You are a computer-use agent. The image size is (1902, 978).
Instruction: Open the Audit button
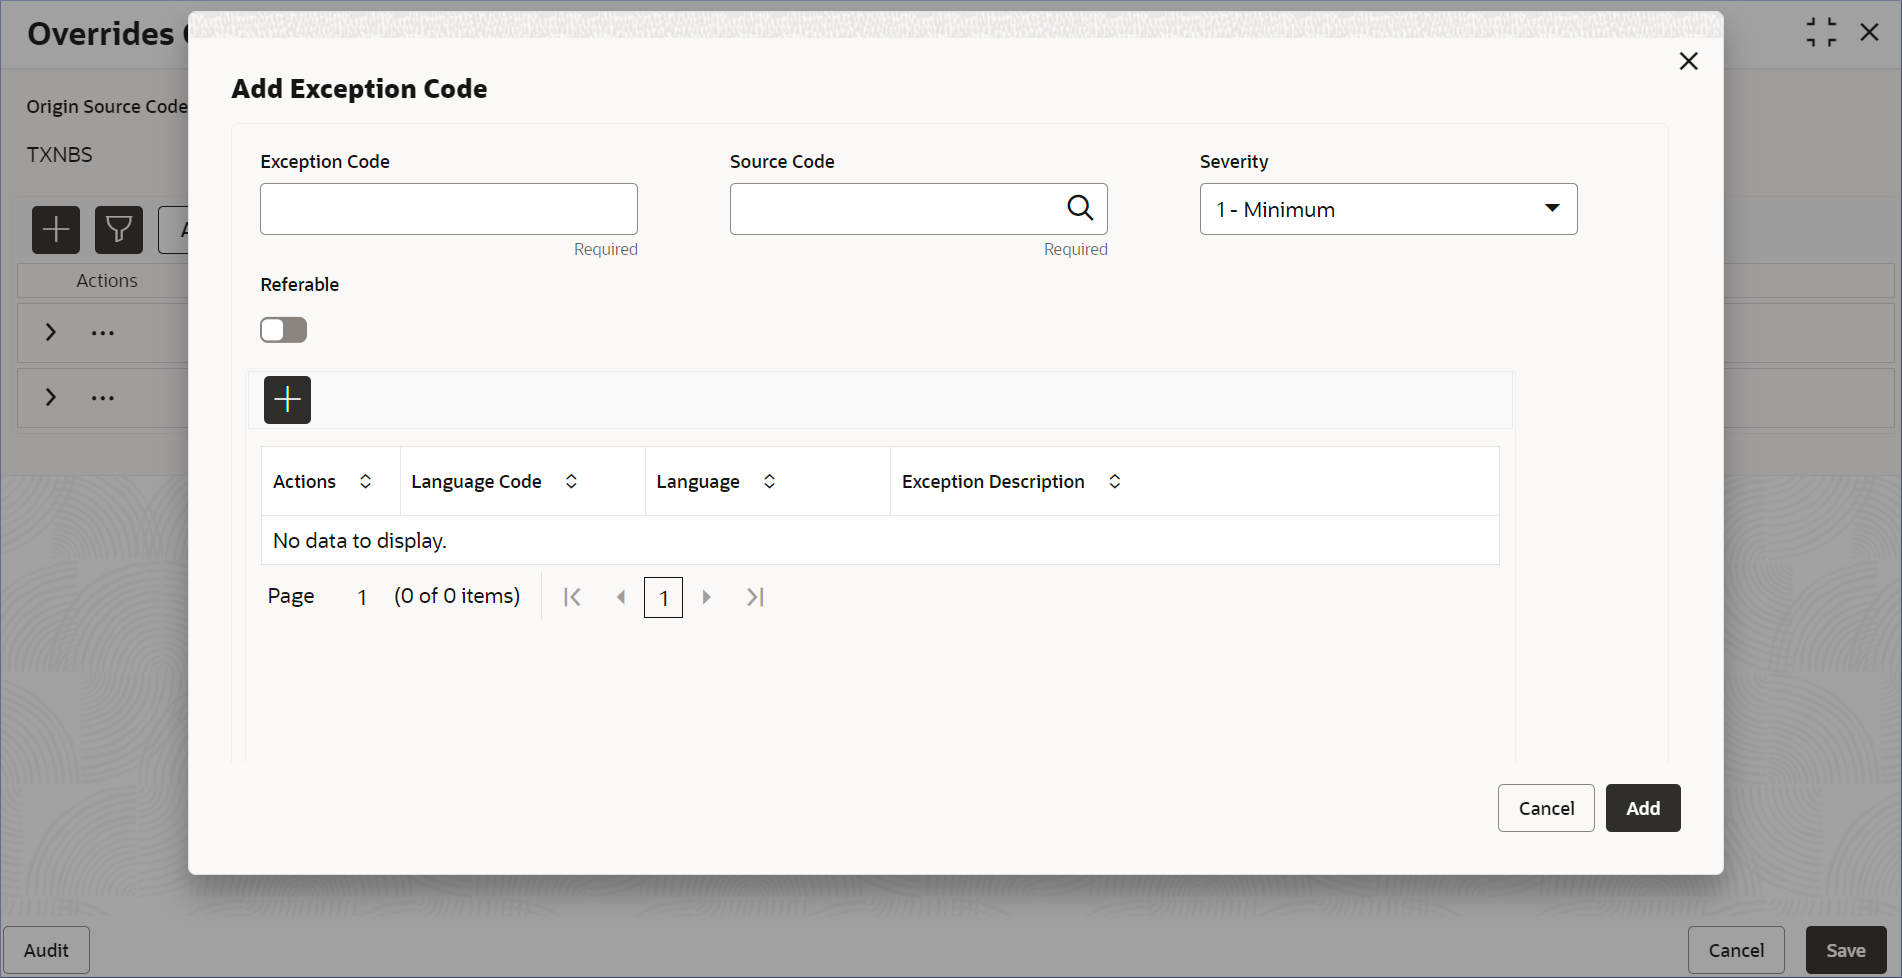pyautogui.click(x=46, y=950)
